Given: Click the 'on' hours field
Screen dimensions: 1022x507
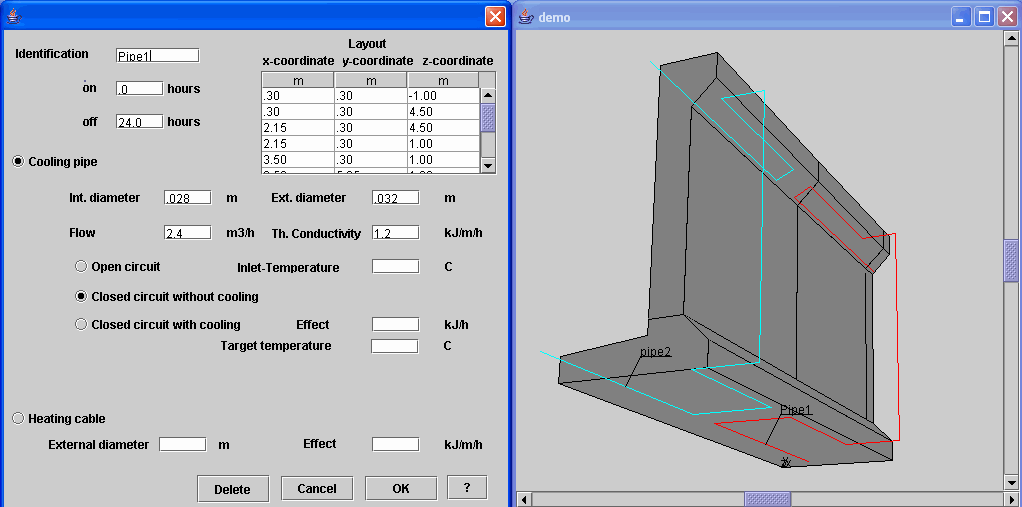Looking at the screenshot, I should 139,89.
